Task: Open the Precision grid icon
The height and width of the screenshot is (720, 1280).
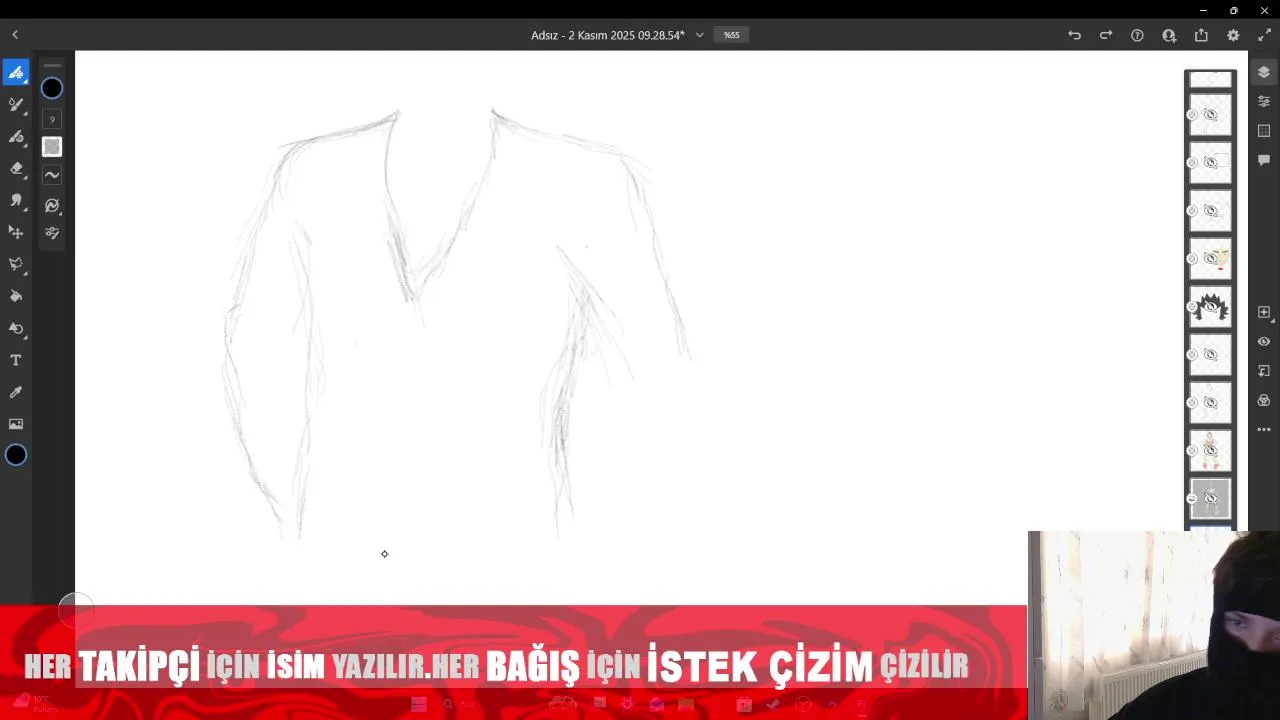Action: (1264, 131)
